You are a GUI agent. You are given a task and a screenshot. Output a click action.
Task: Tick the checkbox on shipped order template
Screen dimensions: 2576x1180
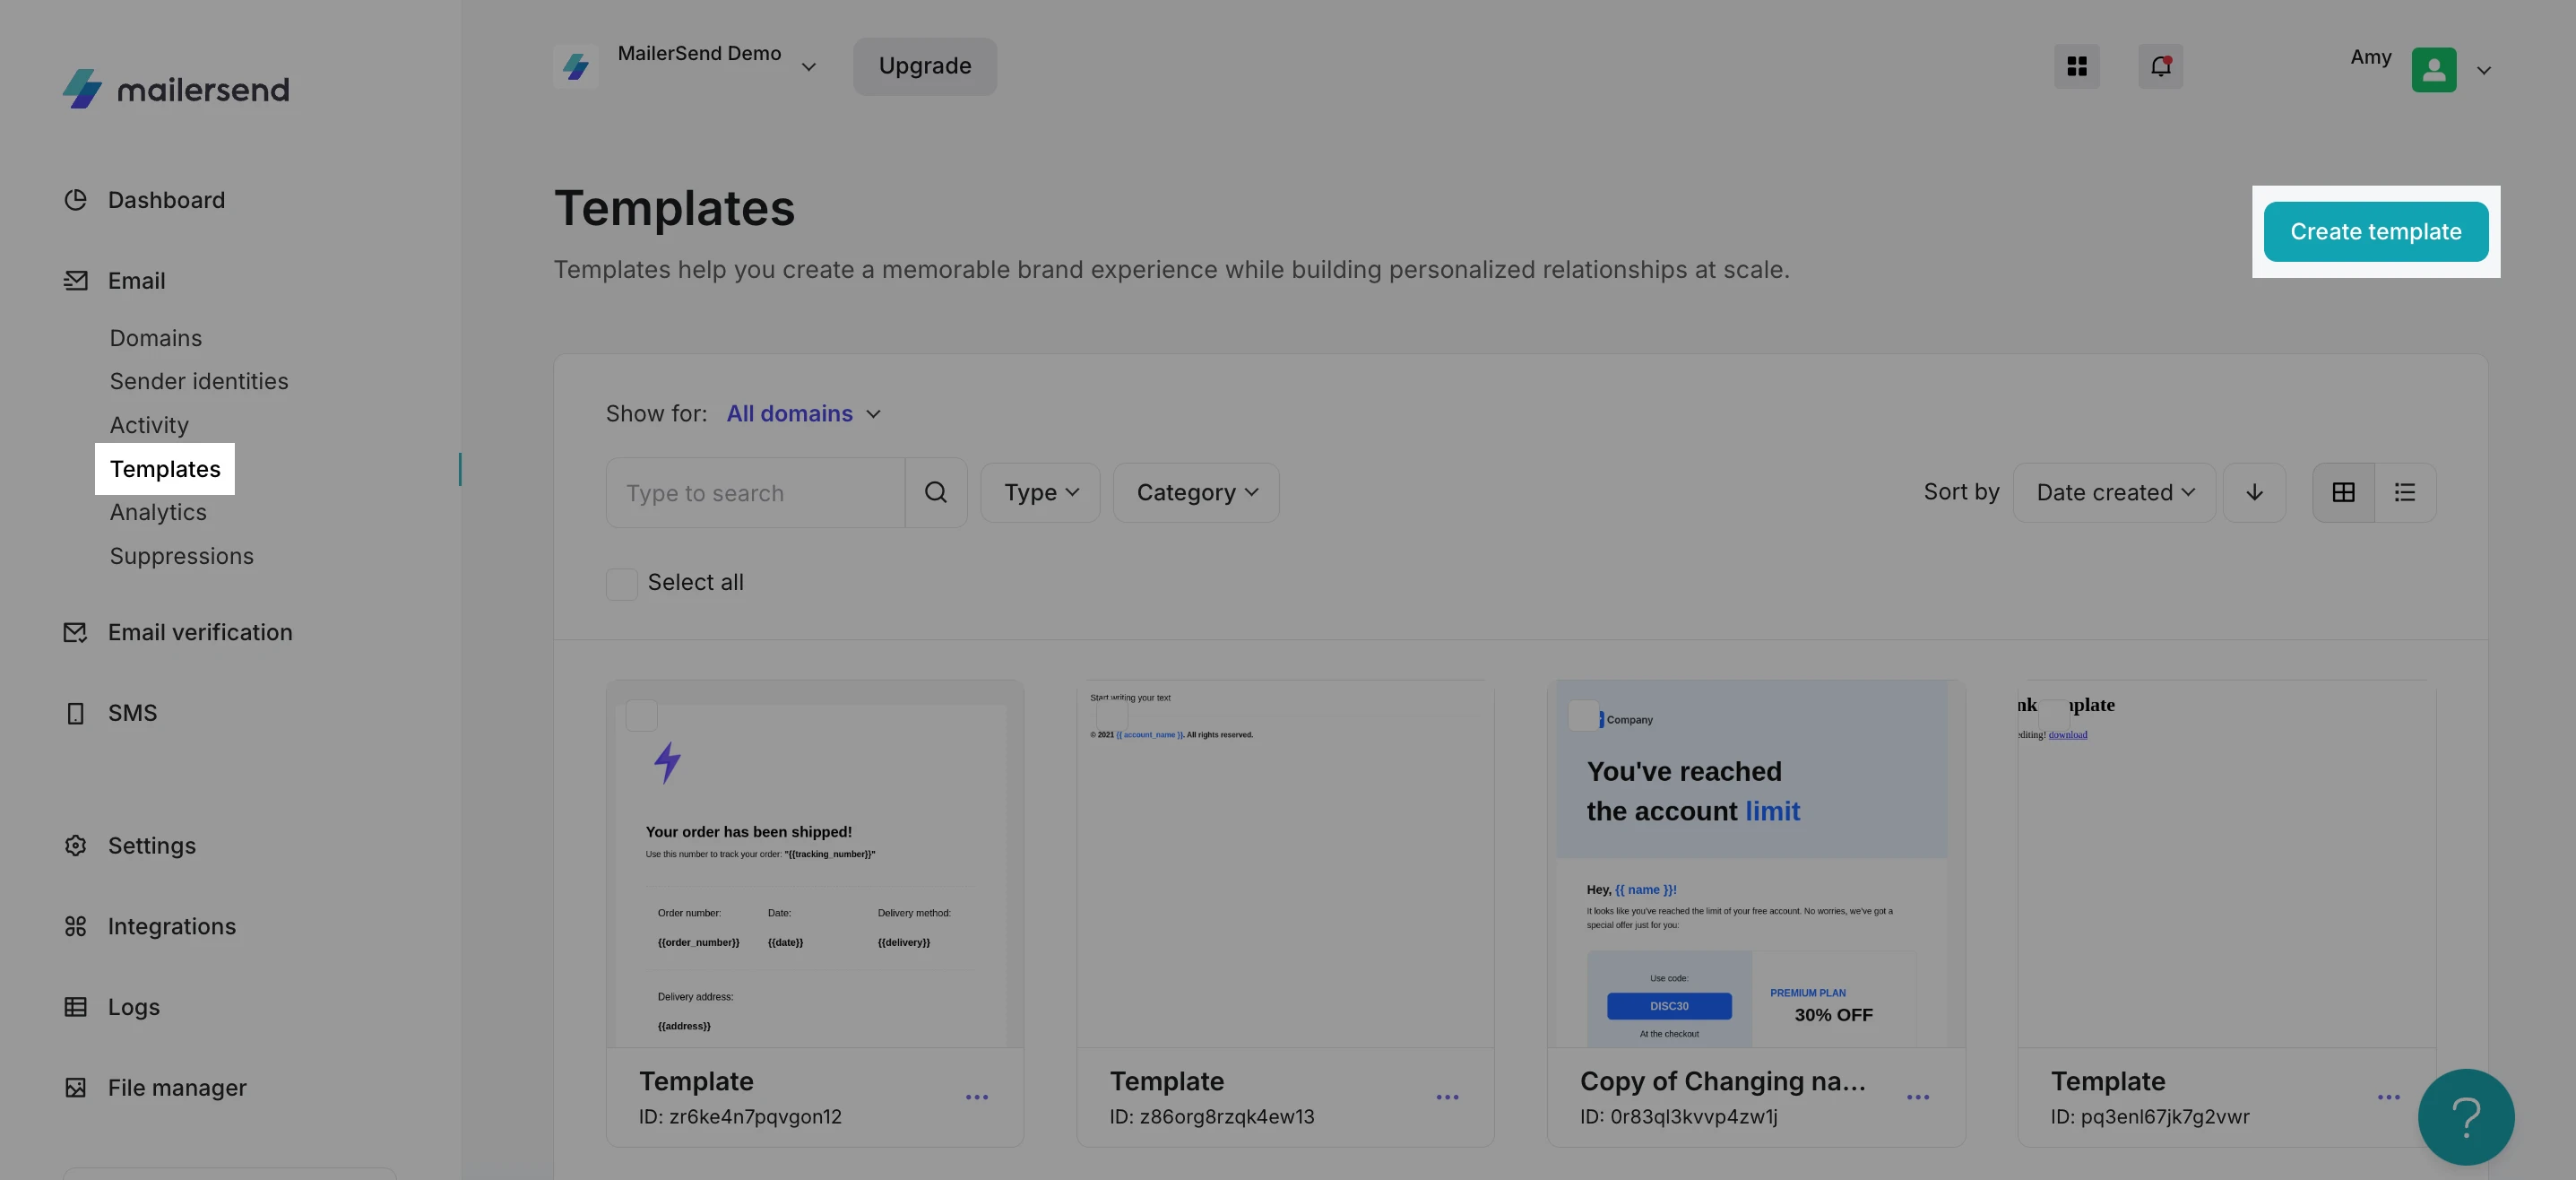[x=641, y=715]
